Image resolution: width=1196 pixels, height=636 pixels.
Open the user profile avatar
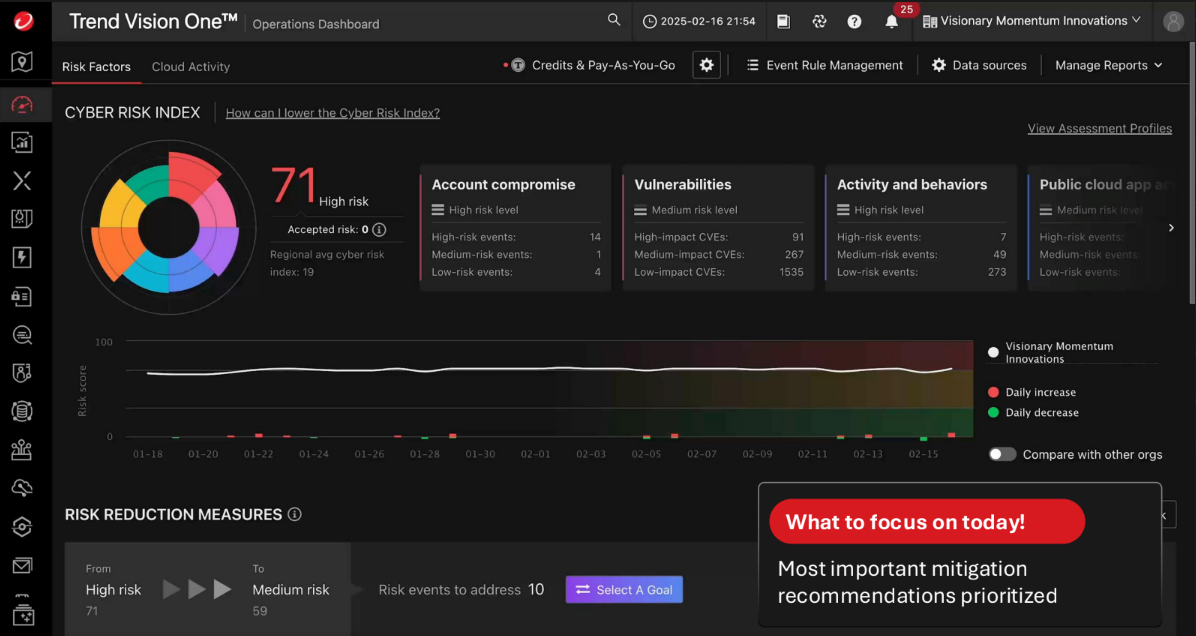point(1173,21)
